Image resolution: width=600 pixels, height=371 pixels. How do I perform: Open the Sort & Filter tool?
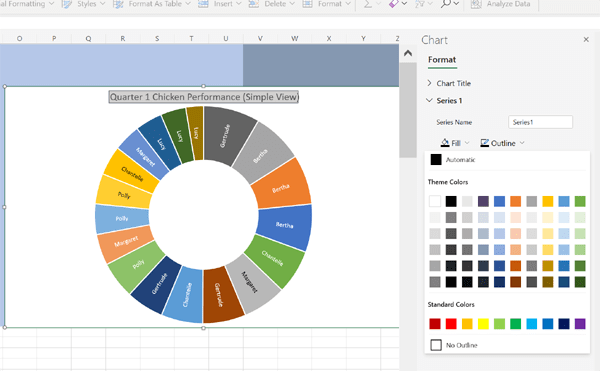tap(420, 4)
